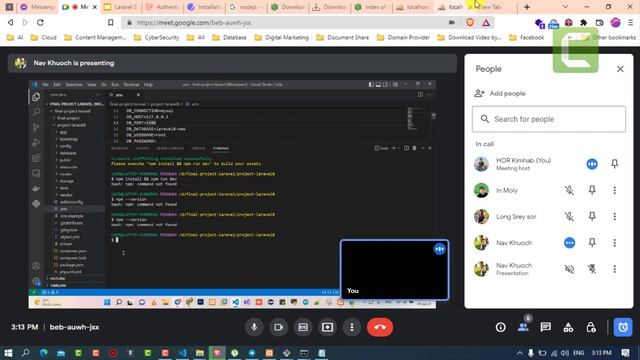640x360 pixels.
Task: Open more options in the call bar
Action: [352, 327]
